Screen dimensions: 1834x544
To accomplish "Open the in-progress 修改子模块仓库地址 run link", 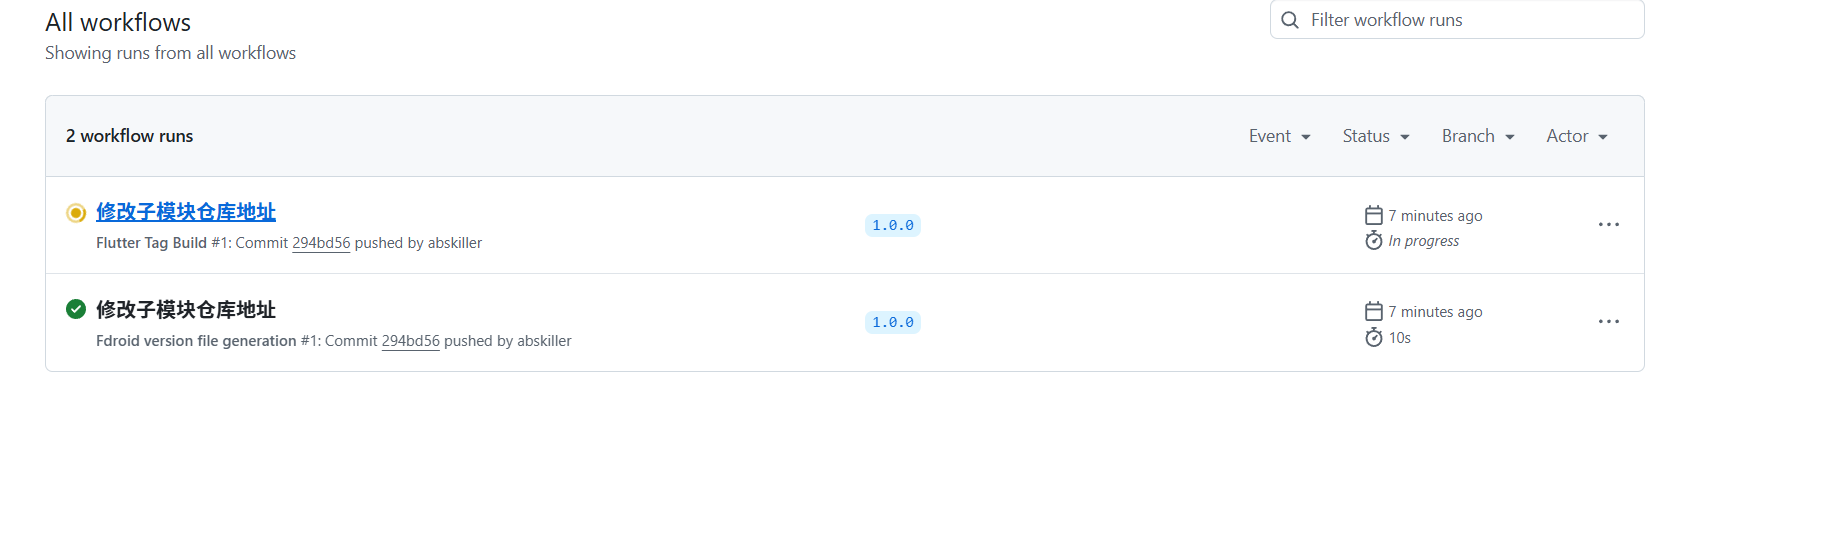I will (x=186, y=212).
